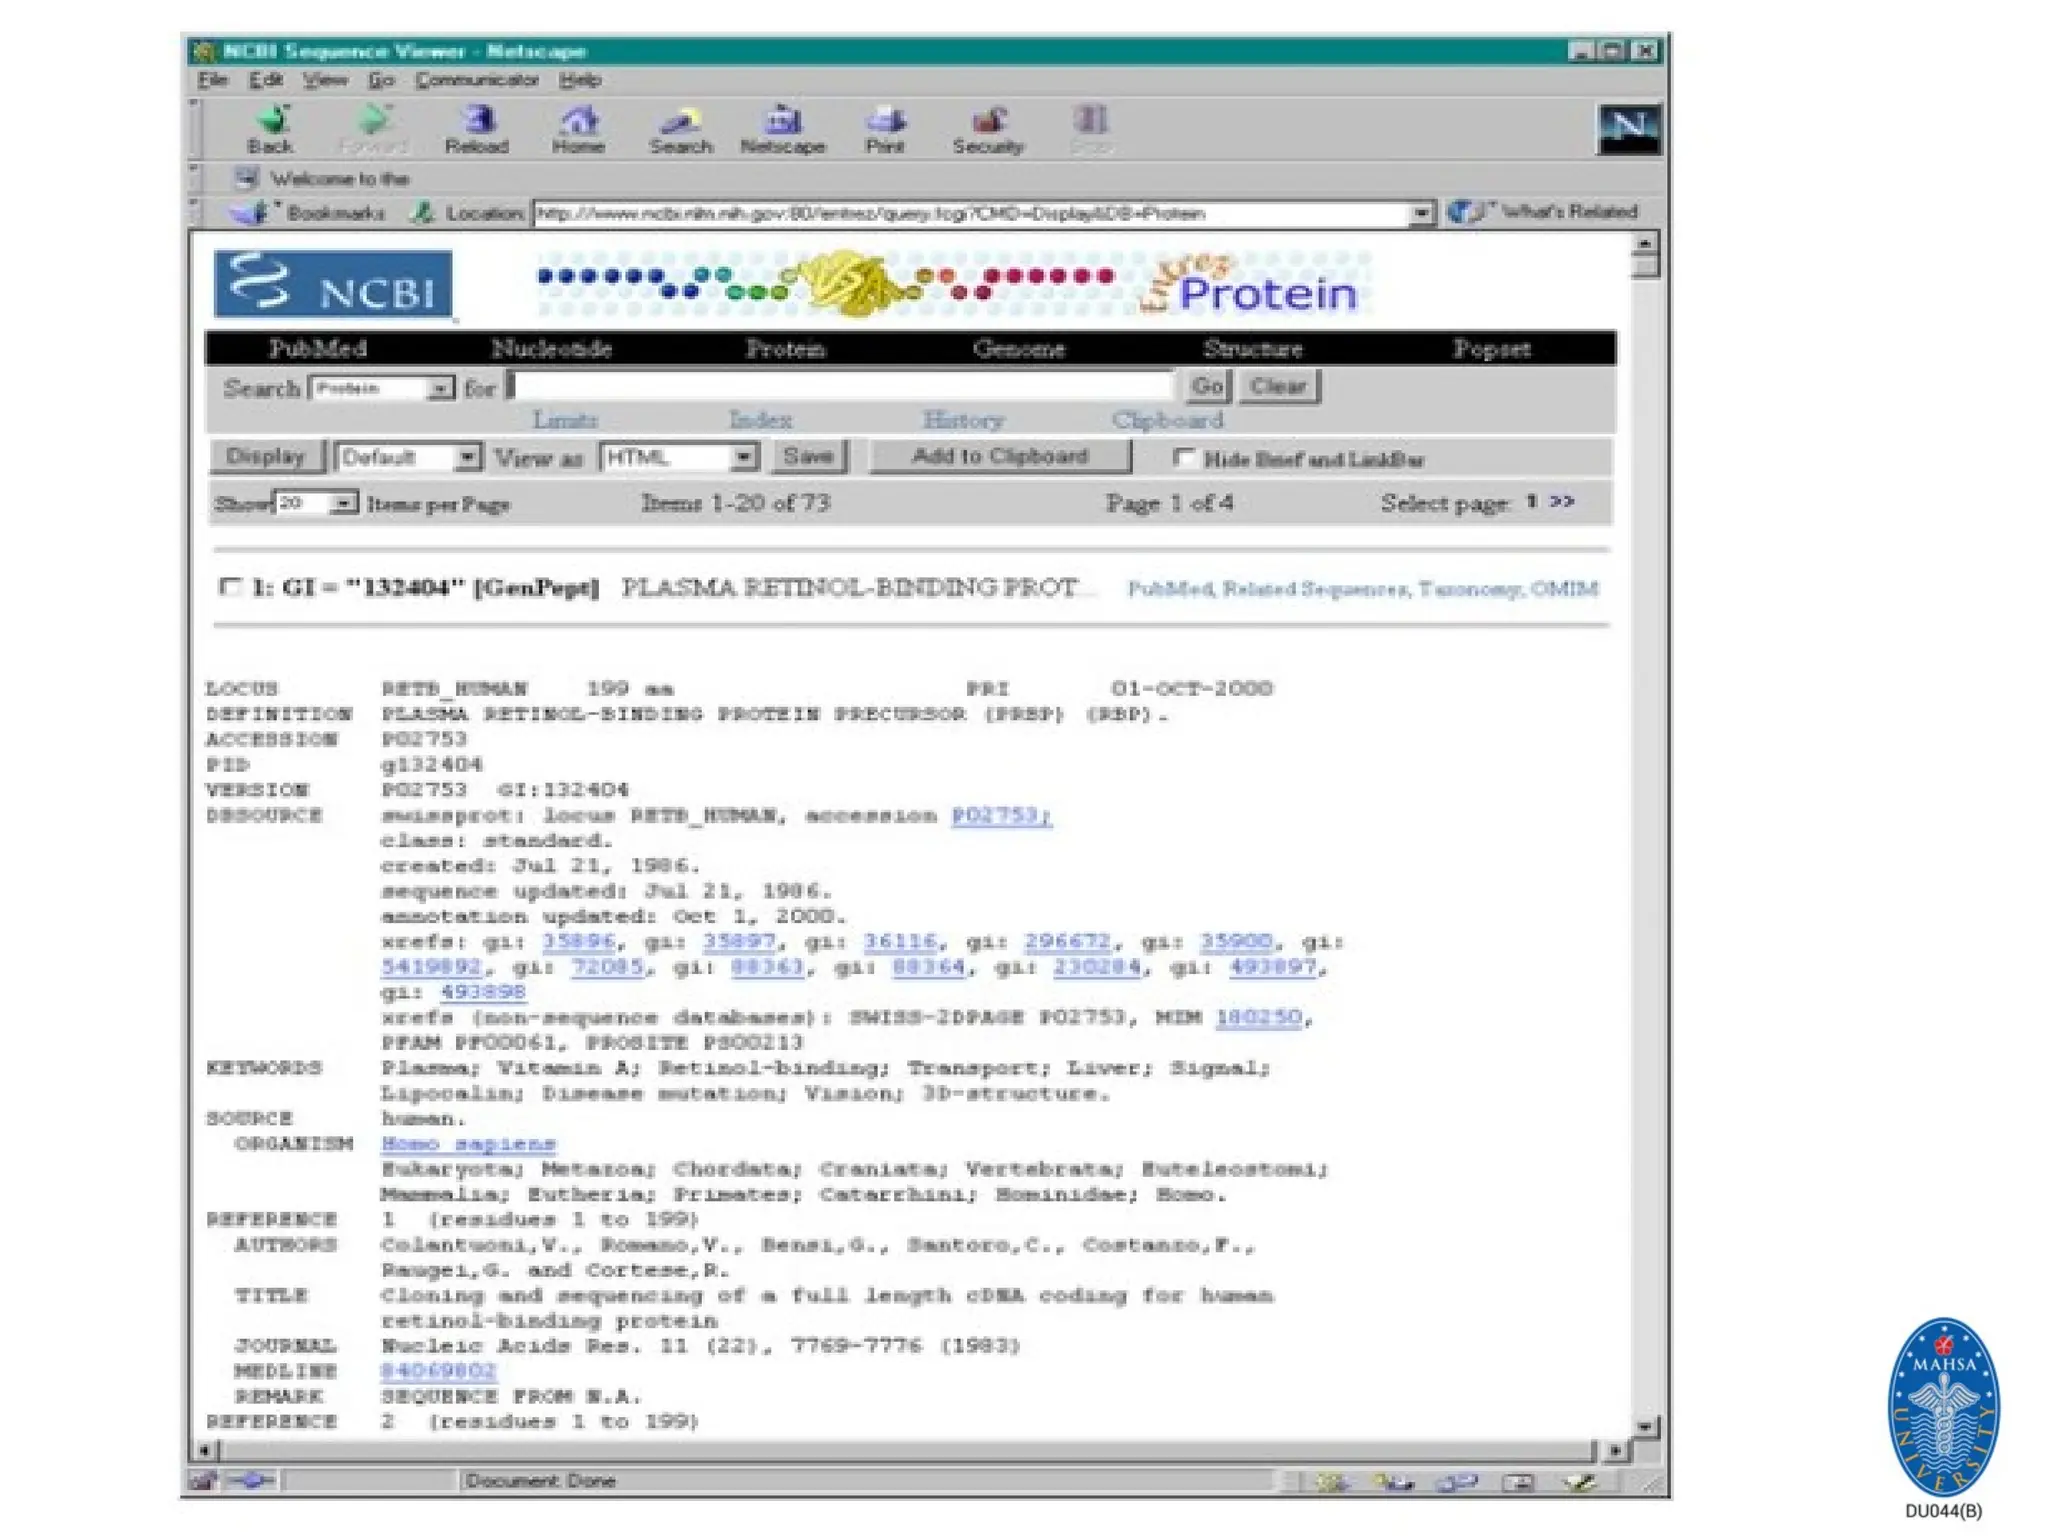
Task: Open the Communicator menu
Action: coord(476,80)
